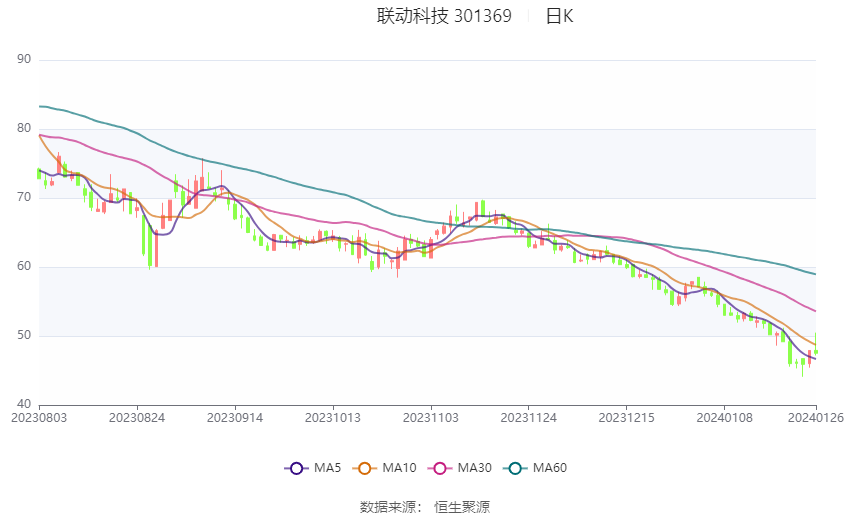
Task: Hide the MA30 line using its legend text
Action: click(x=473, y=468)
